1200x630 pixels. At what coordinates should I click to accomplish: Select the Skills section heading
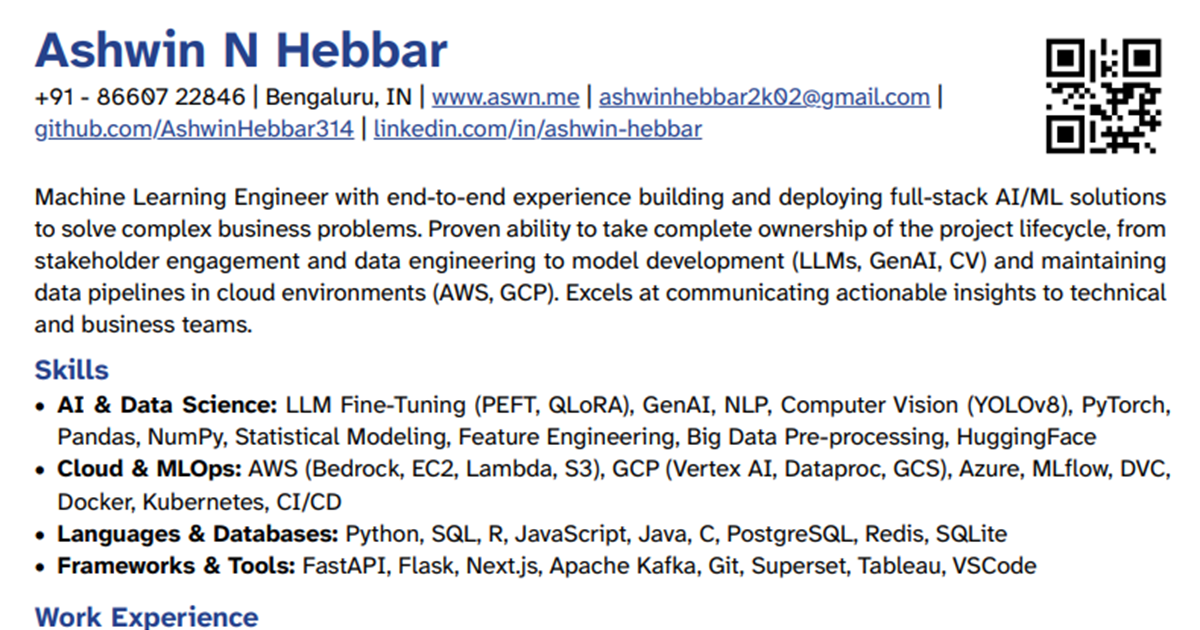coord(72,370)
